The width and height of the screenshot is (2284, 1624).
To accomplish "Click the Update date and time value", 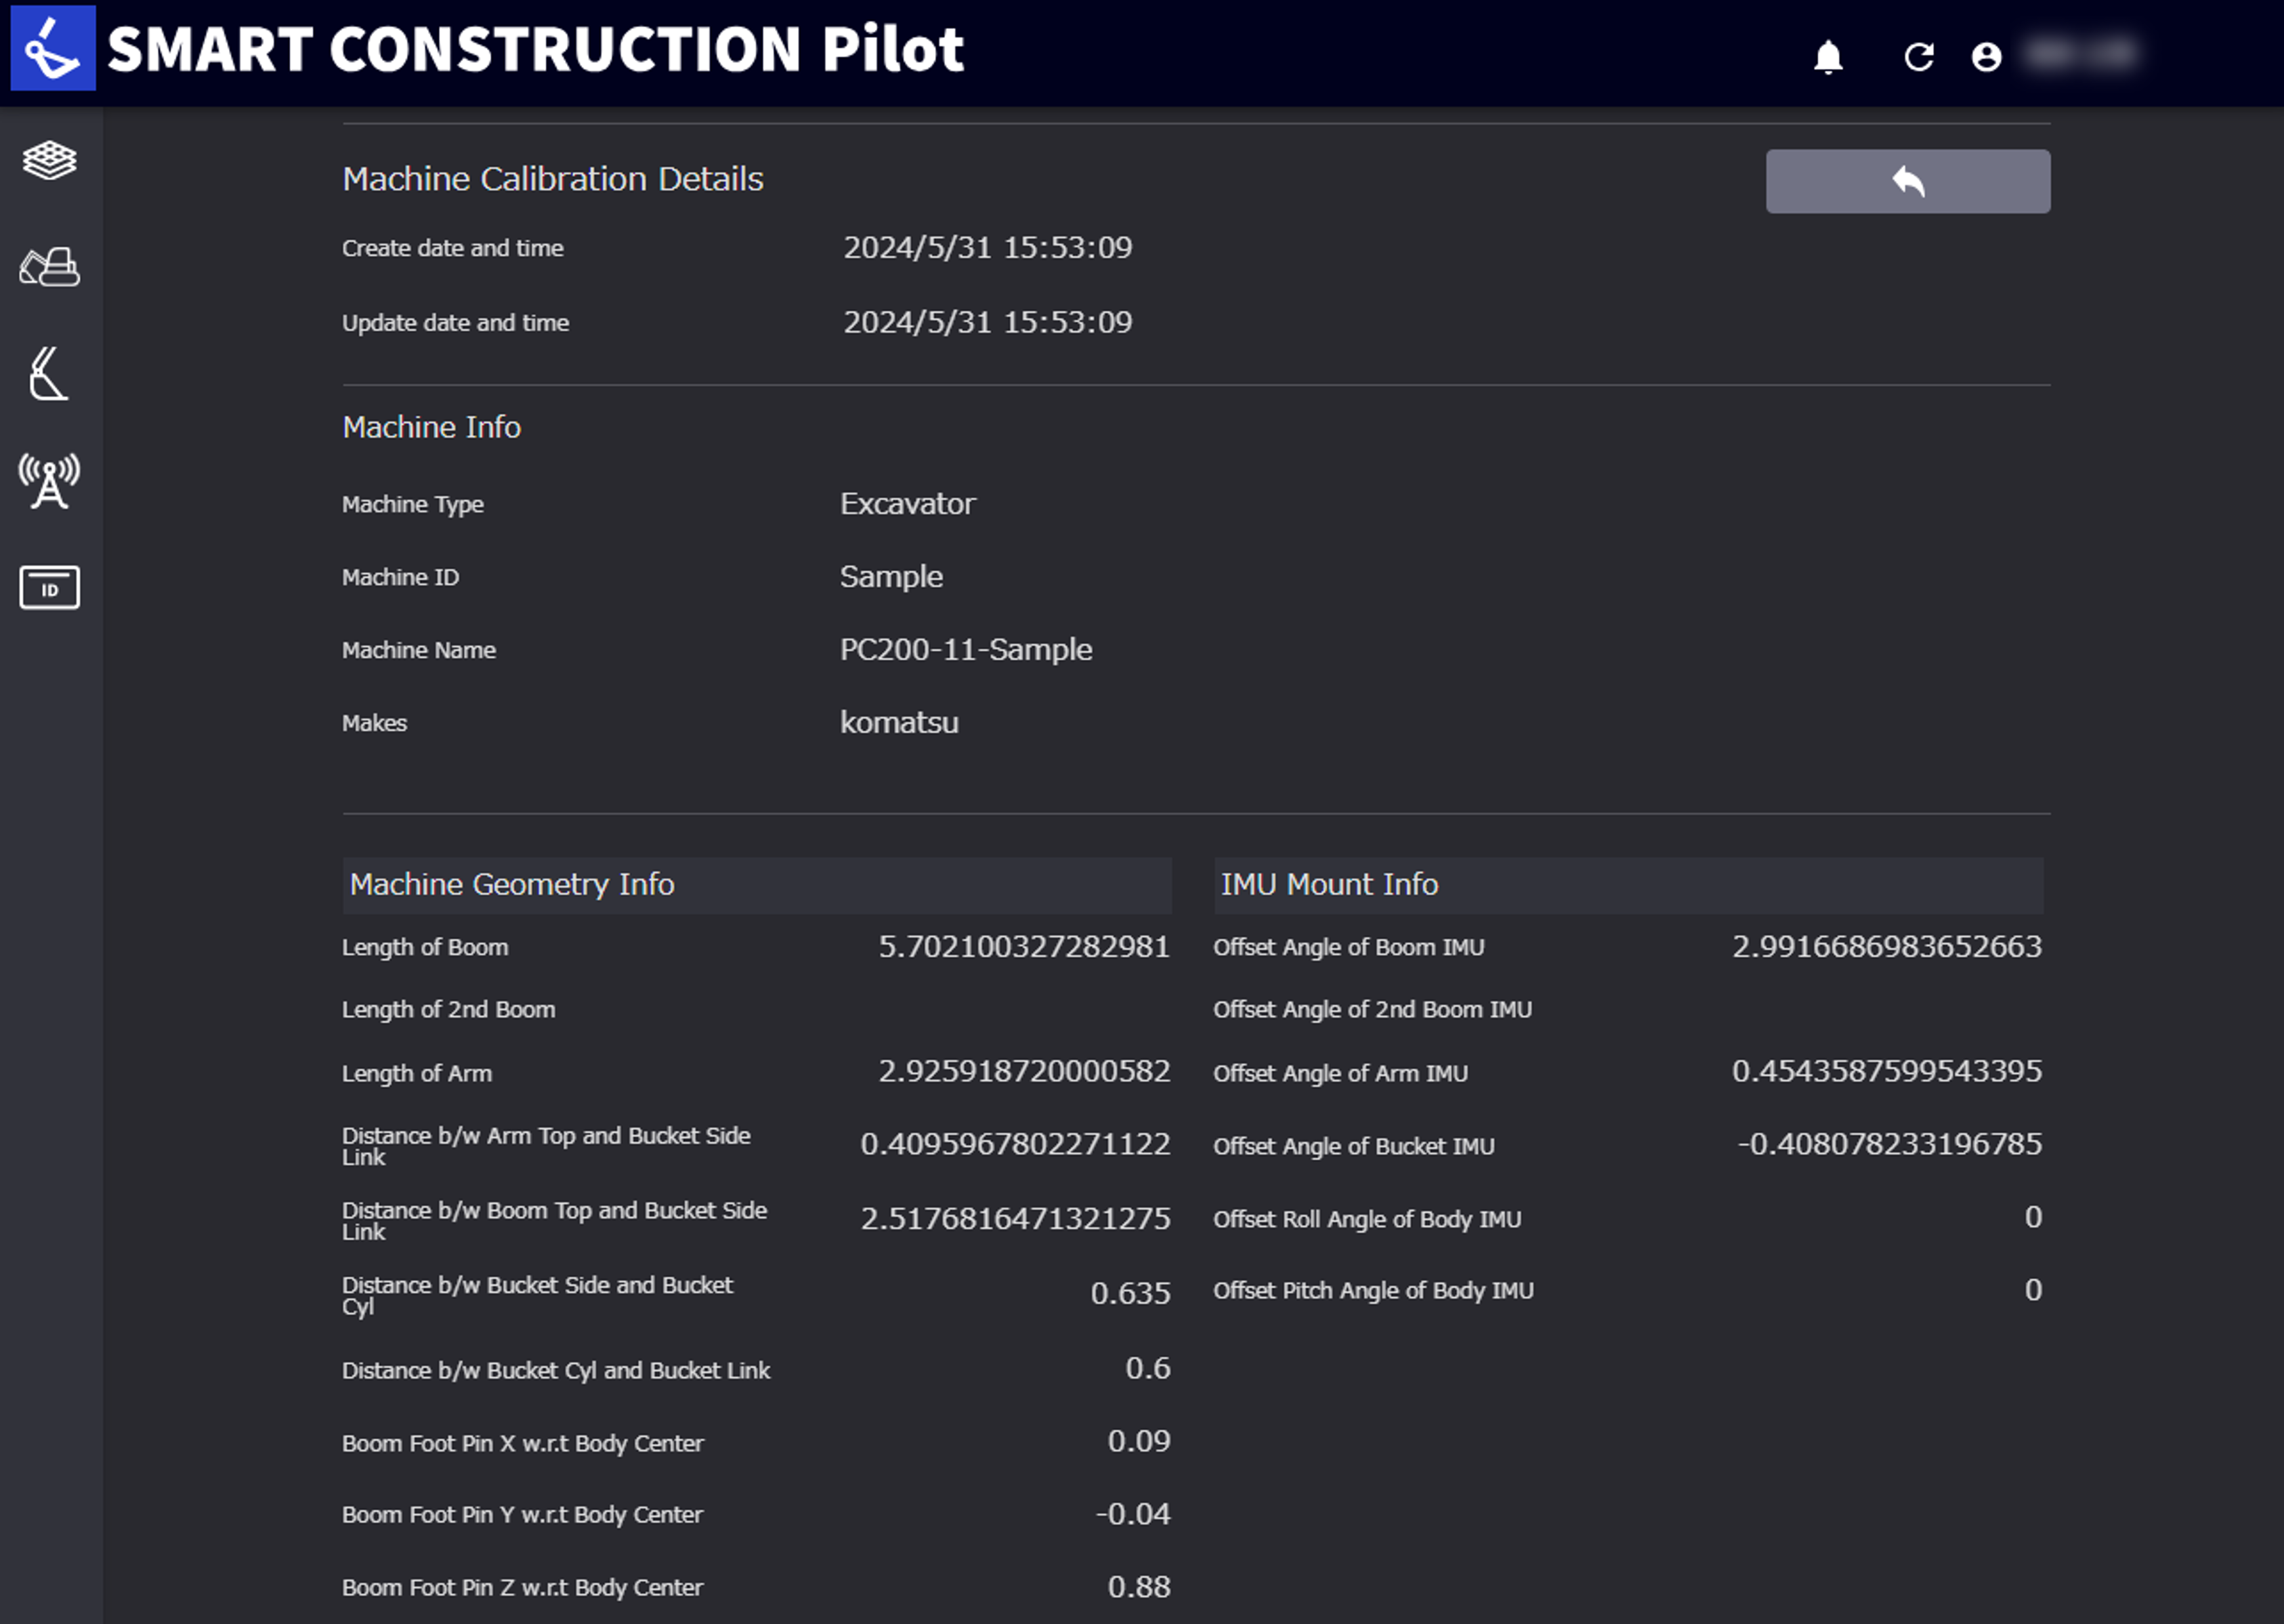I will click(x=987, y=322).
